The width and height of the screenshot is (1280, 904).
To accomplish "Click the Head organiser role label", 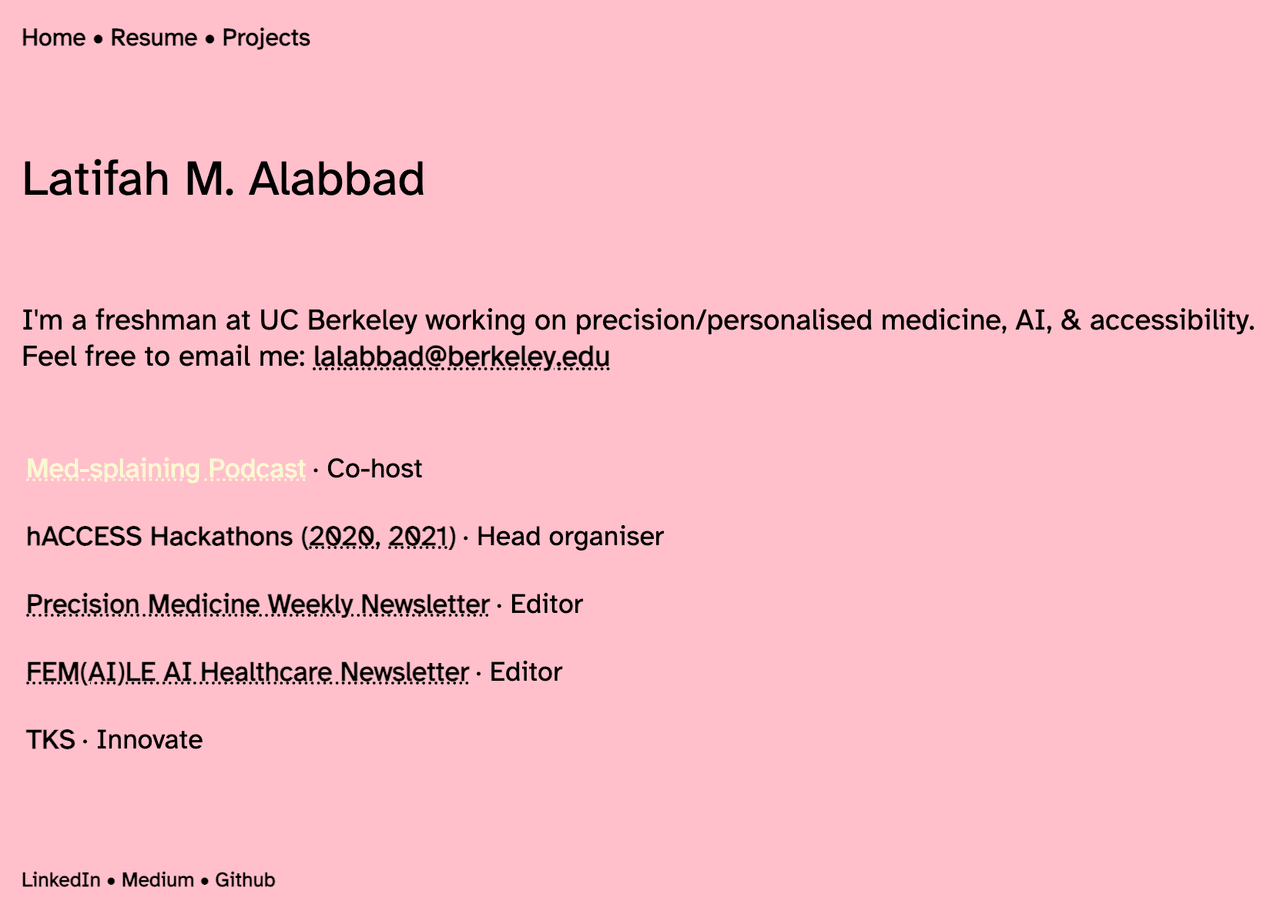I will click(x=570, y=537).
